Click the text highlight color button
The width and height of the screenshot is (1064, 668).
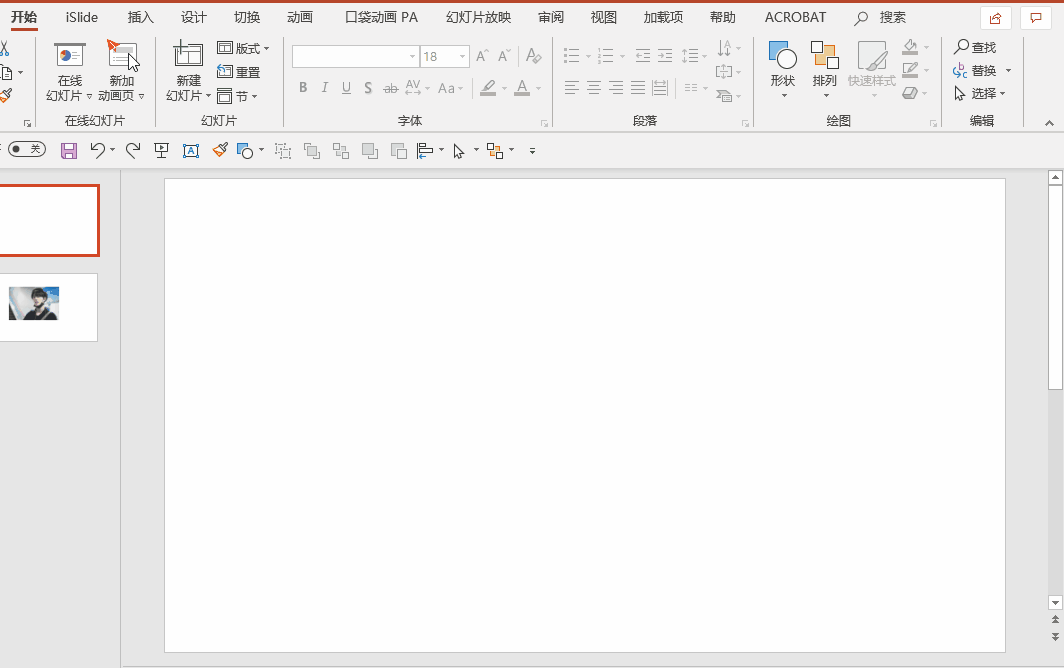tap(488, 88)
